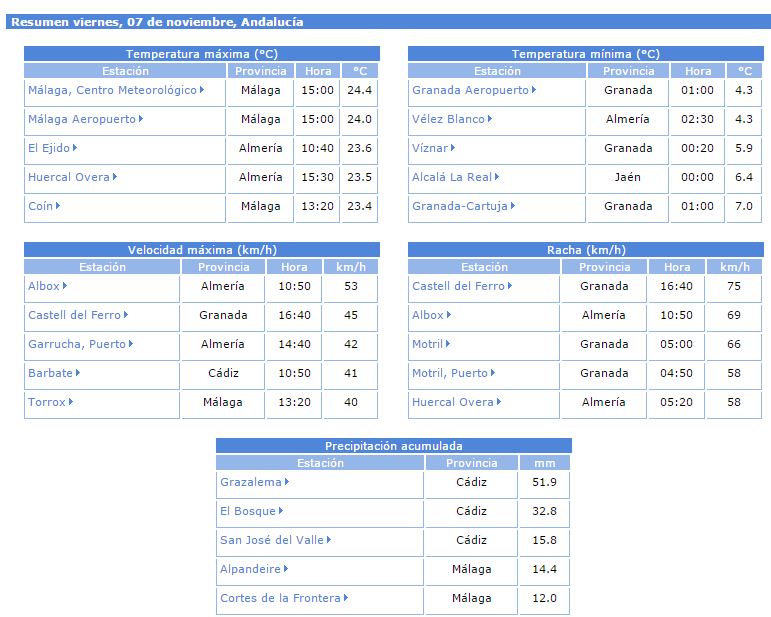
Task: Open Motril, Puerto station link
Action: click(454, 373)
